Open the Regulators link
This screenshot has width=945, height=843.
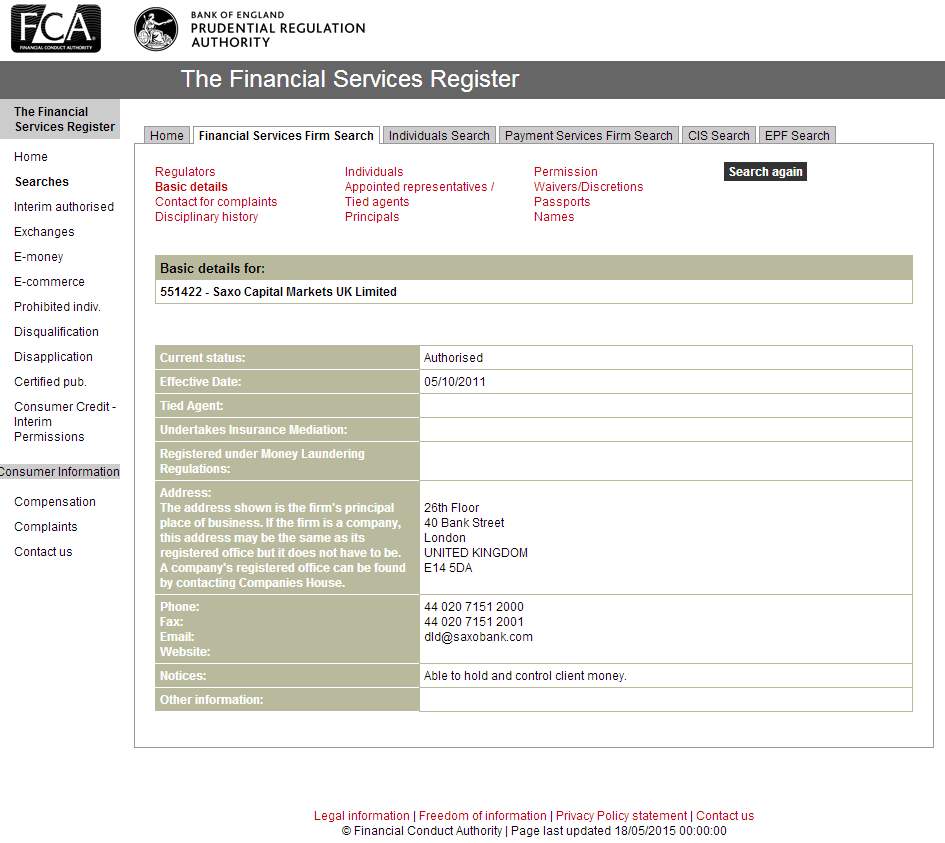tap(185, 172)
